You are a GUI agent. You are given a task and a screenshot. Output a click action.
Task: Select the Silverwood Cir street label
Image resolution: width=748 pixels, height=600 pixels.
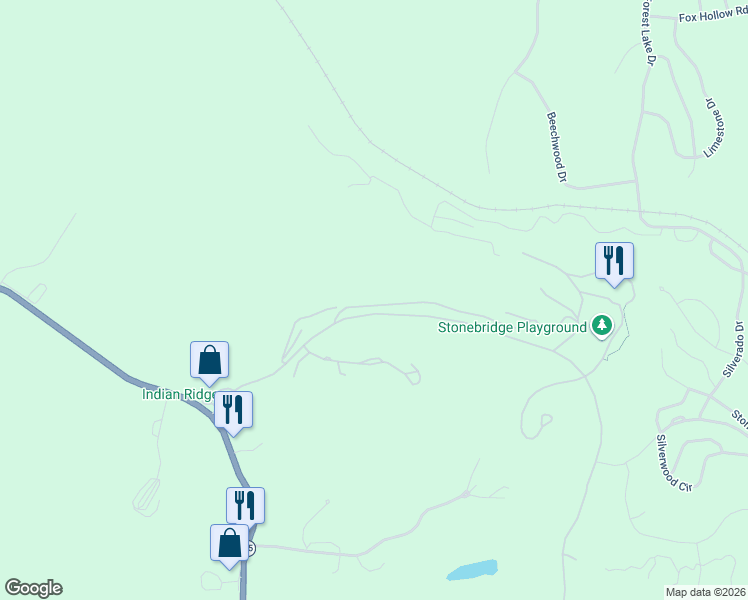point(674,463)
